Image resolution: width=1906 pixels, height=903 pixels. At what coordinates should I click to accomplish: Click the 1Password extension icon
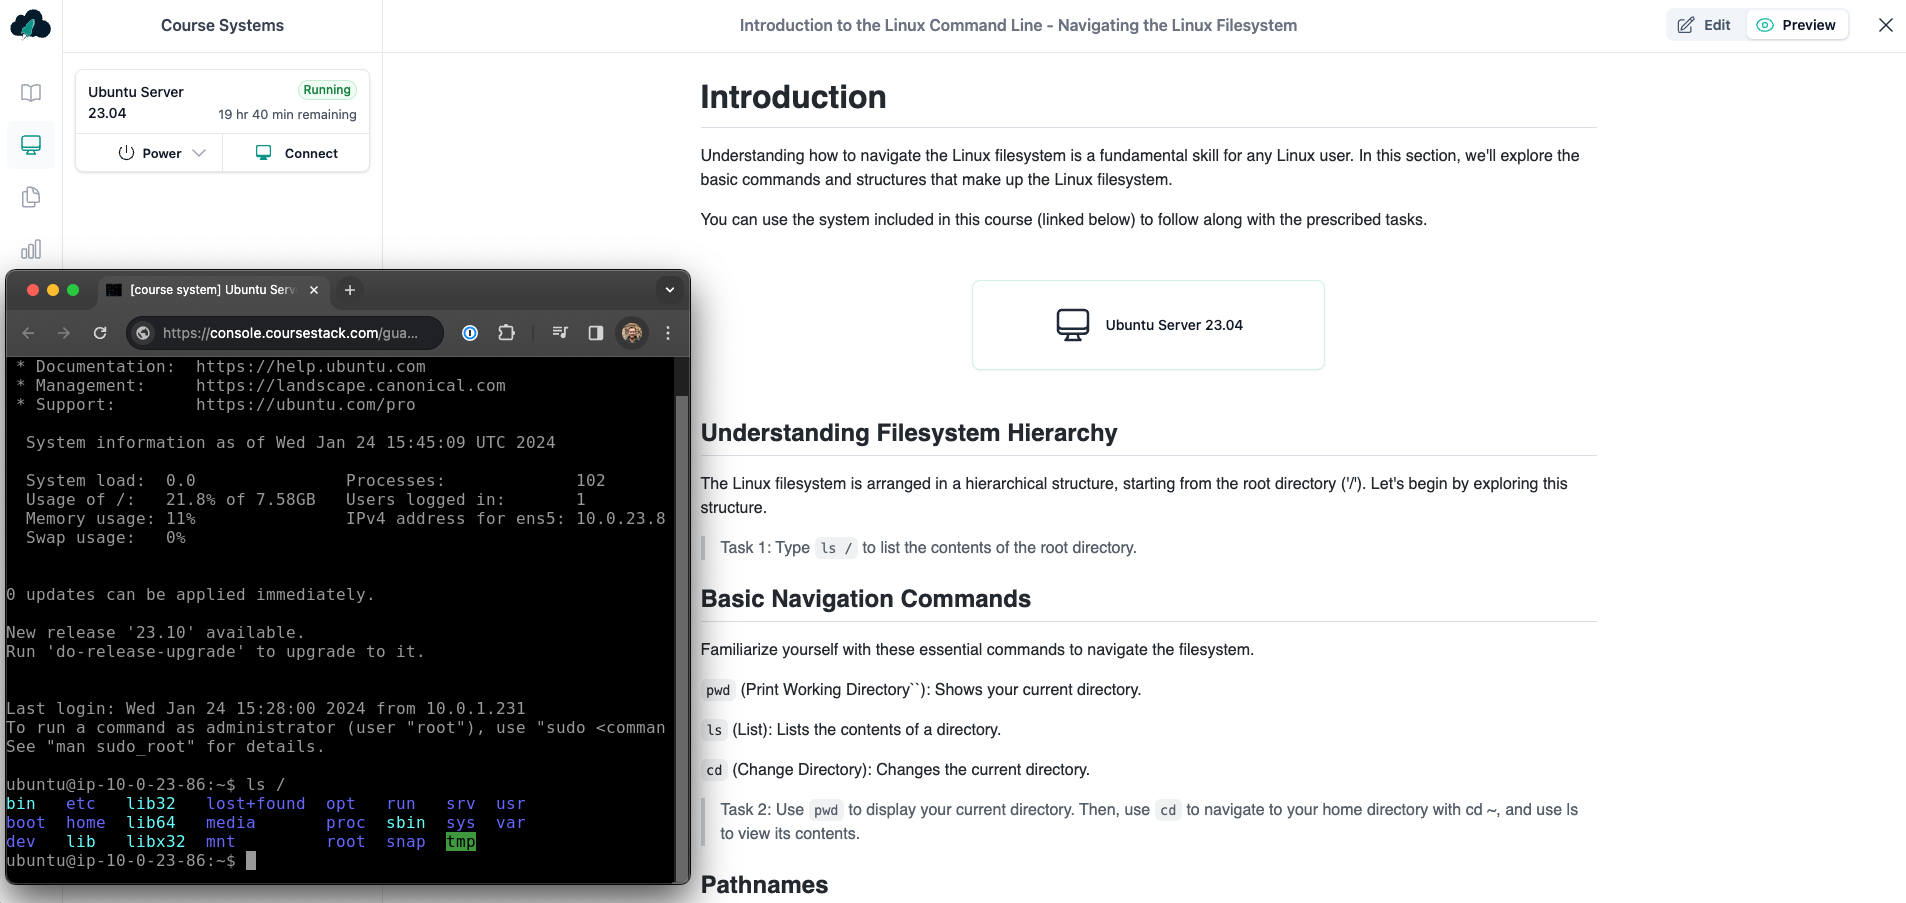coord(469,333)
